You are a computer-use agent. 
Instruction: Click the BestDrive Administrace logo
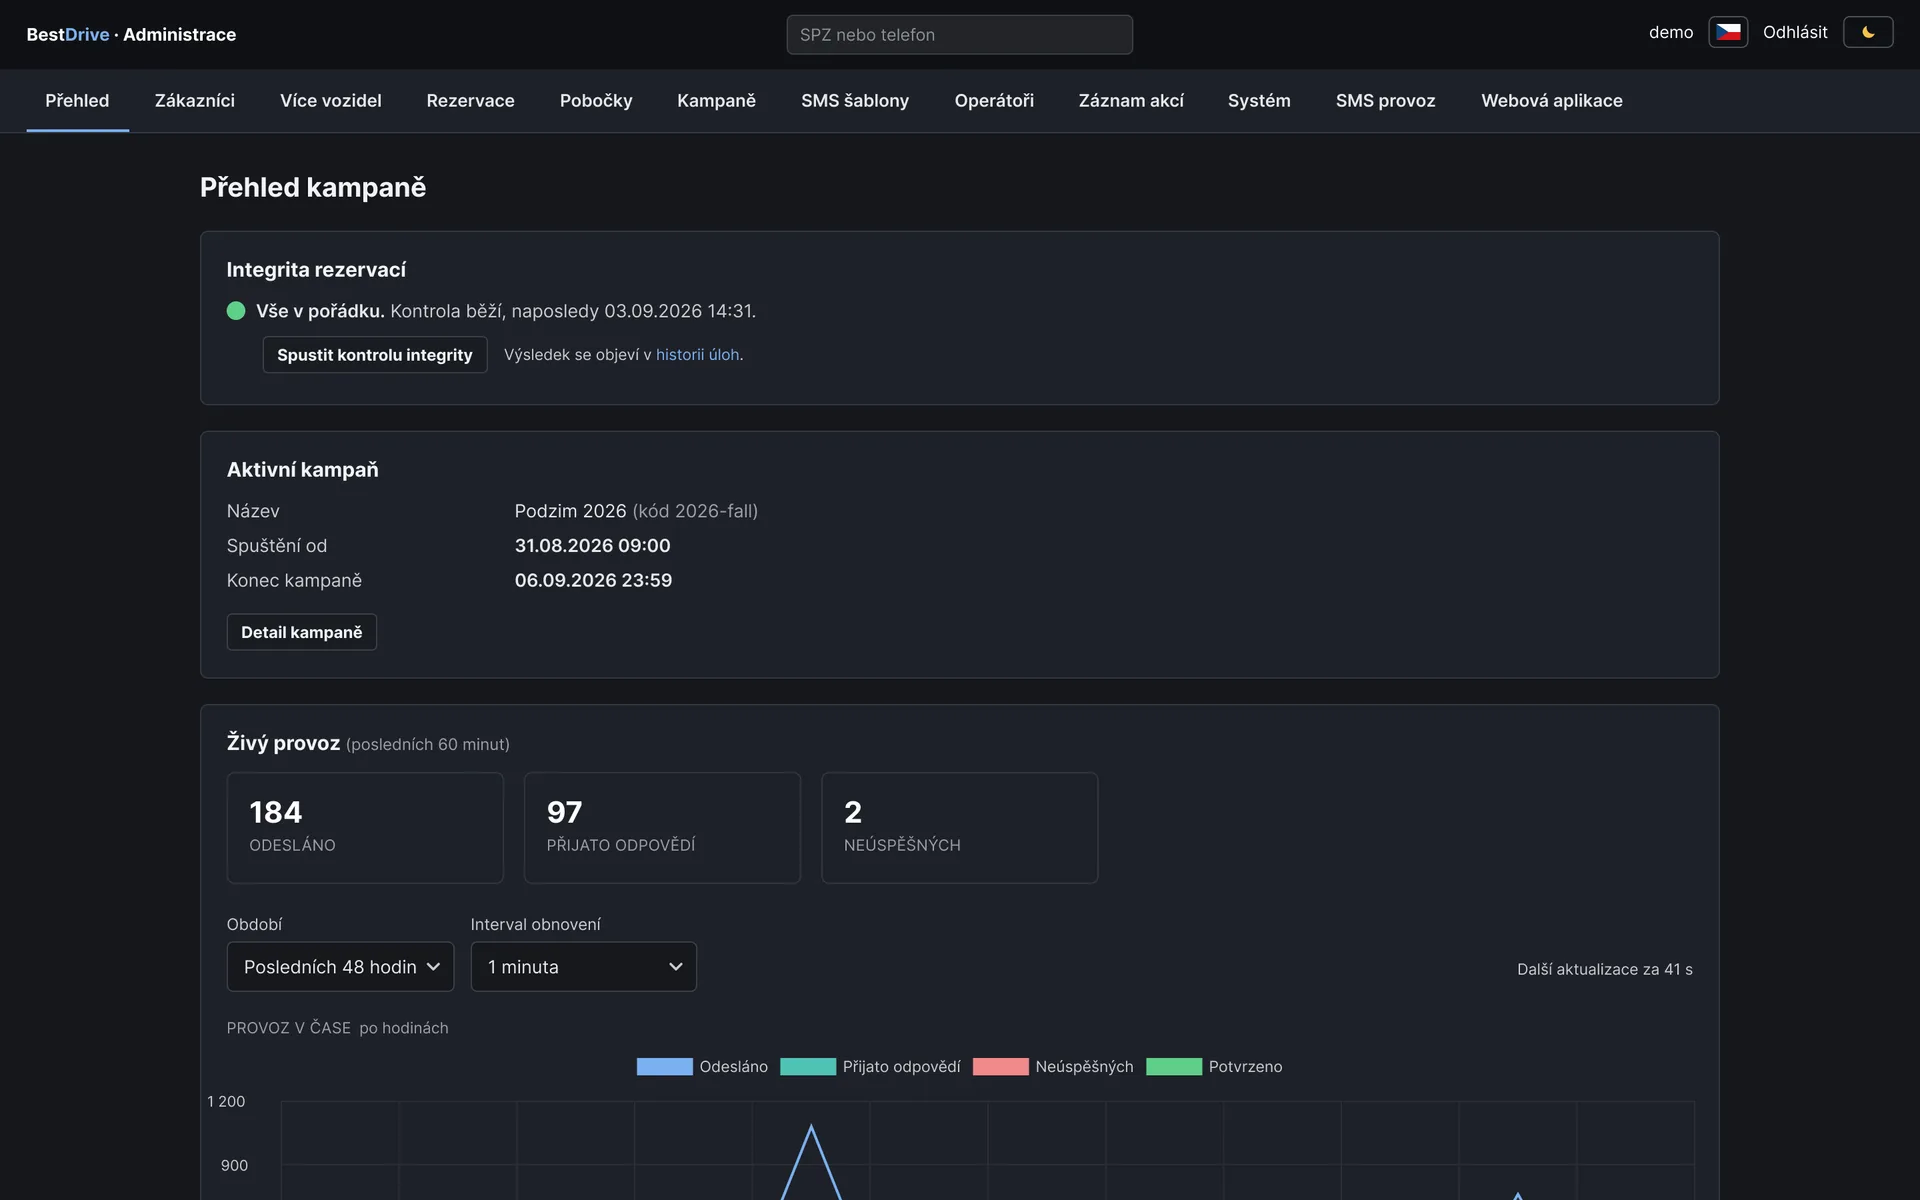click(x=131, y=34)
